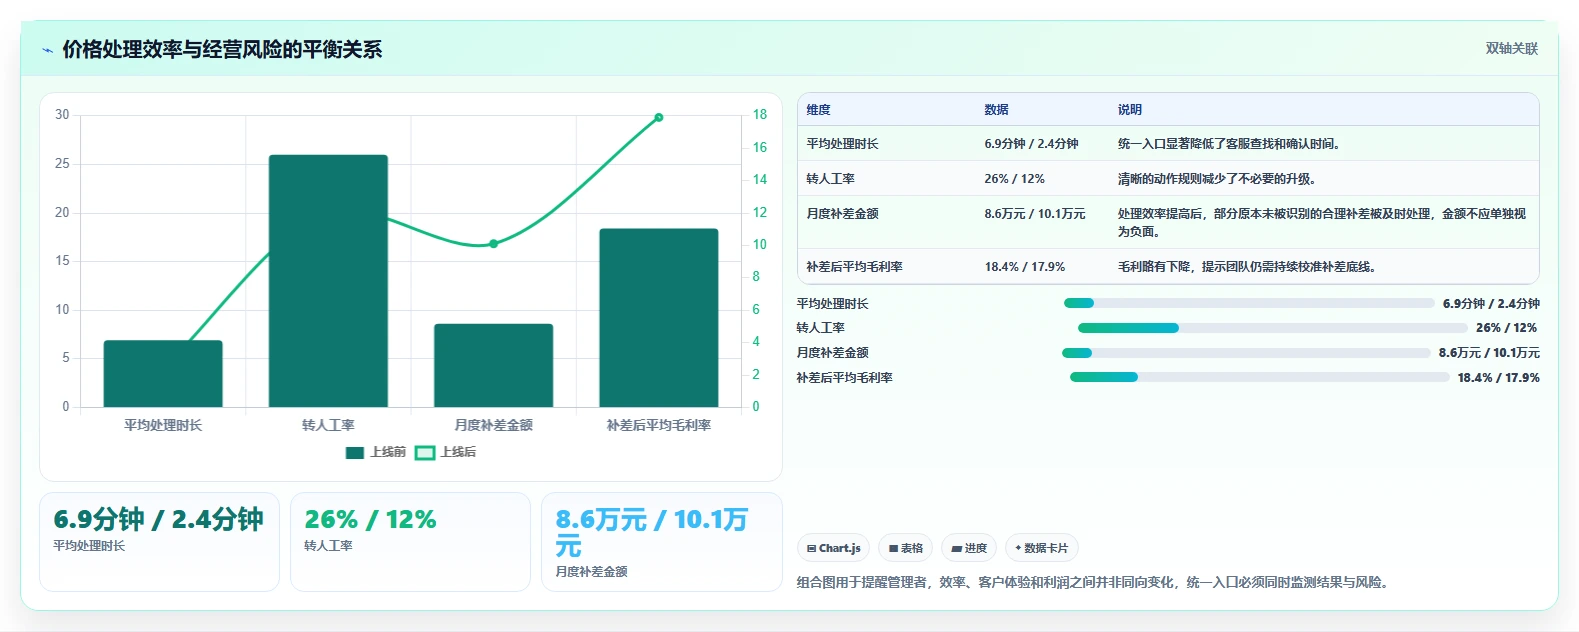Click table cell 补差后平均毛利率

tap(854, 267)
